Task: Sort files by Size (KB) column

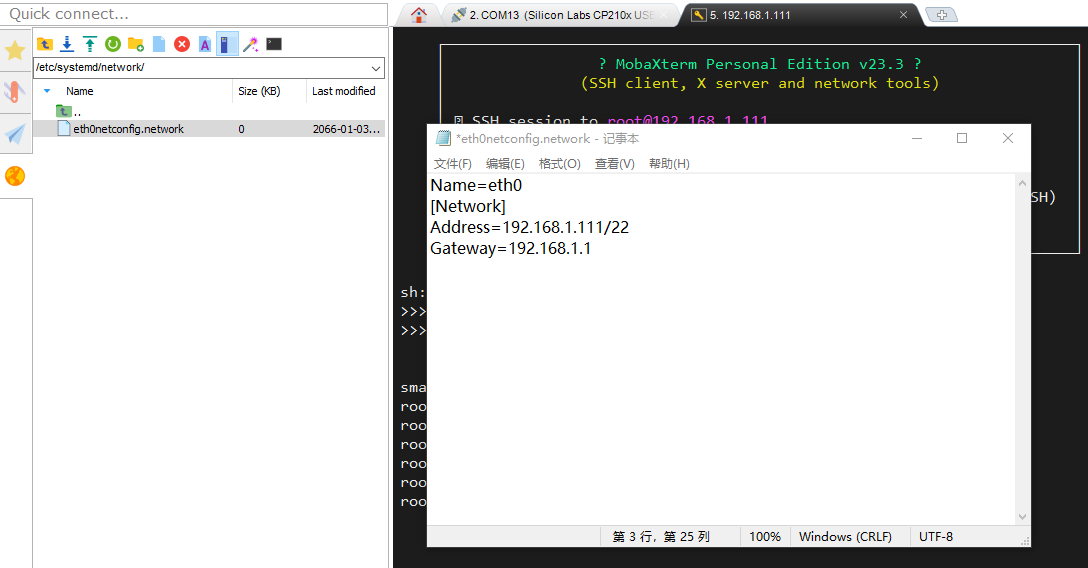Action: pos(259,91)
